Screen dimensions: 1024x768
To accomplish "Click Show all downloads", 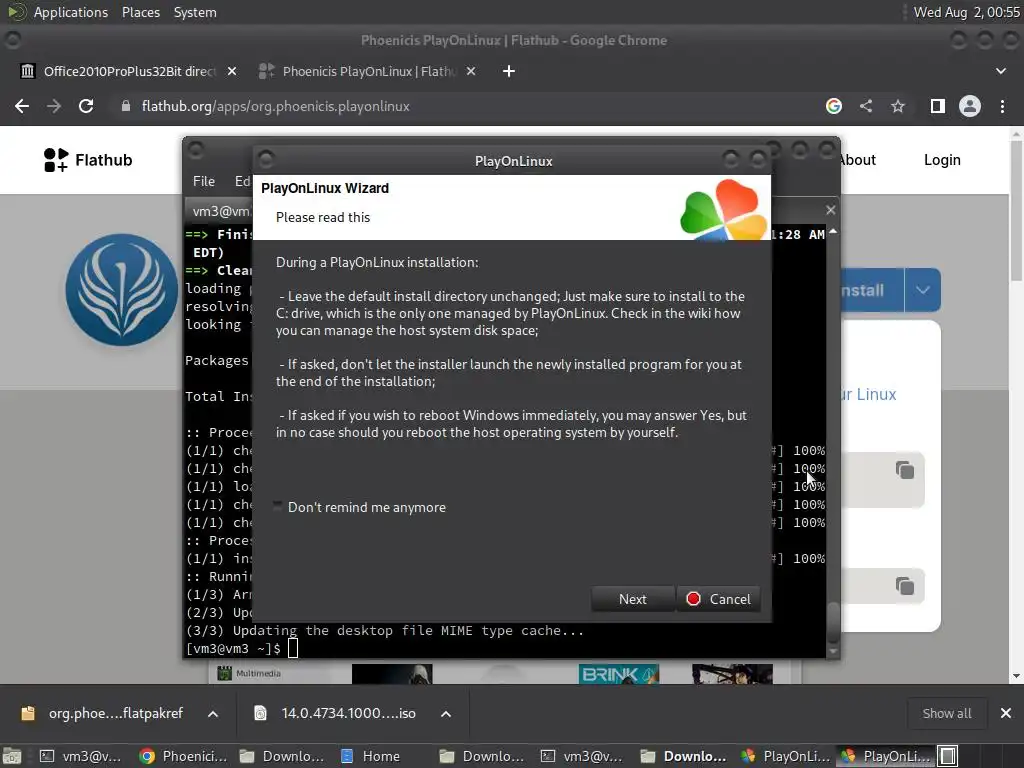I will click(946, 714).
